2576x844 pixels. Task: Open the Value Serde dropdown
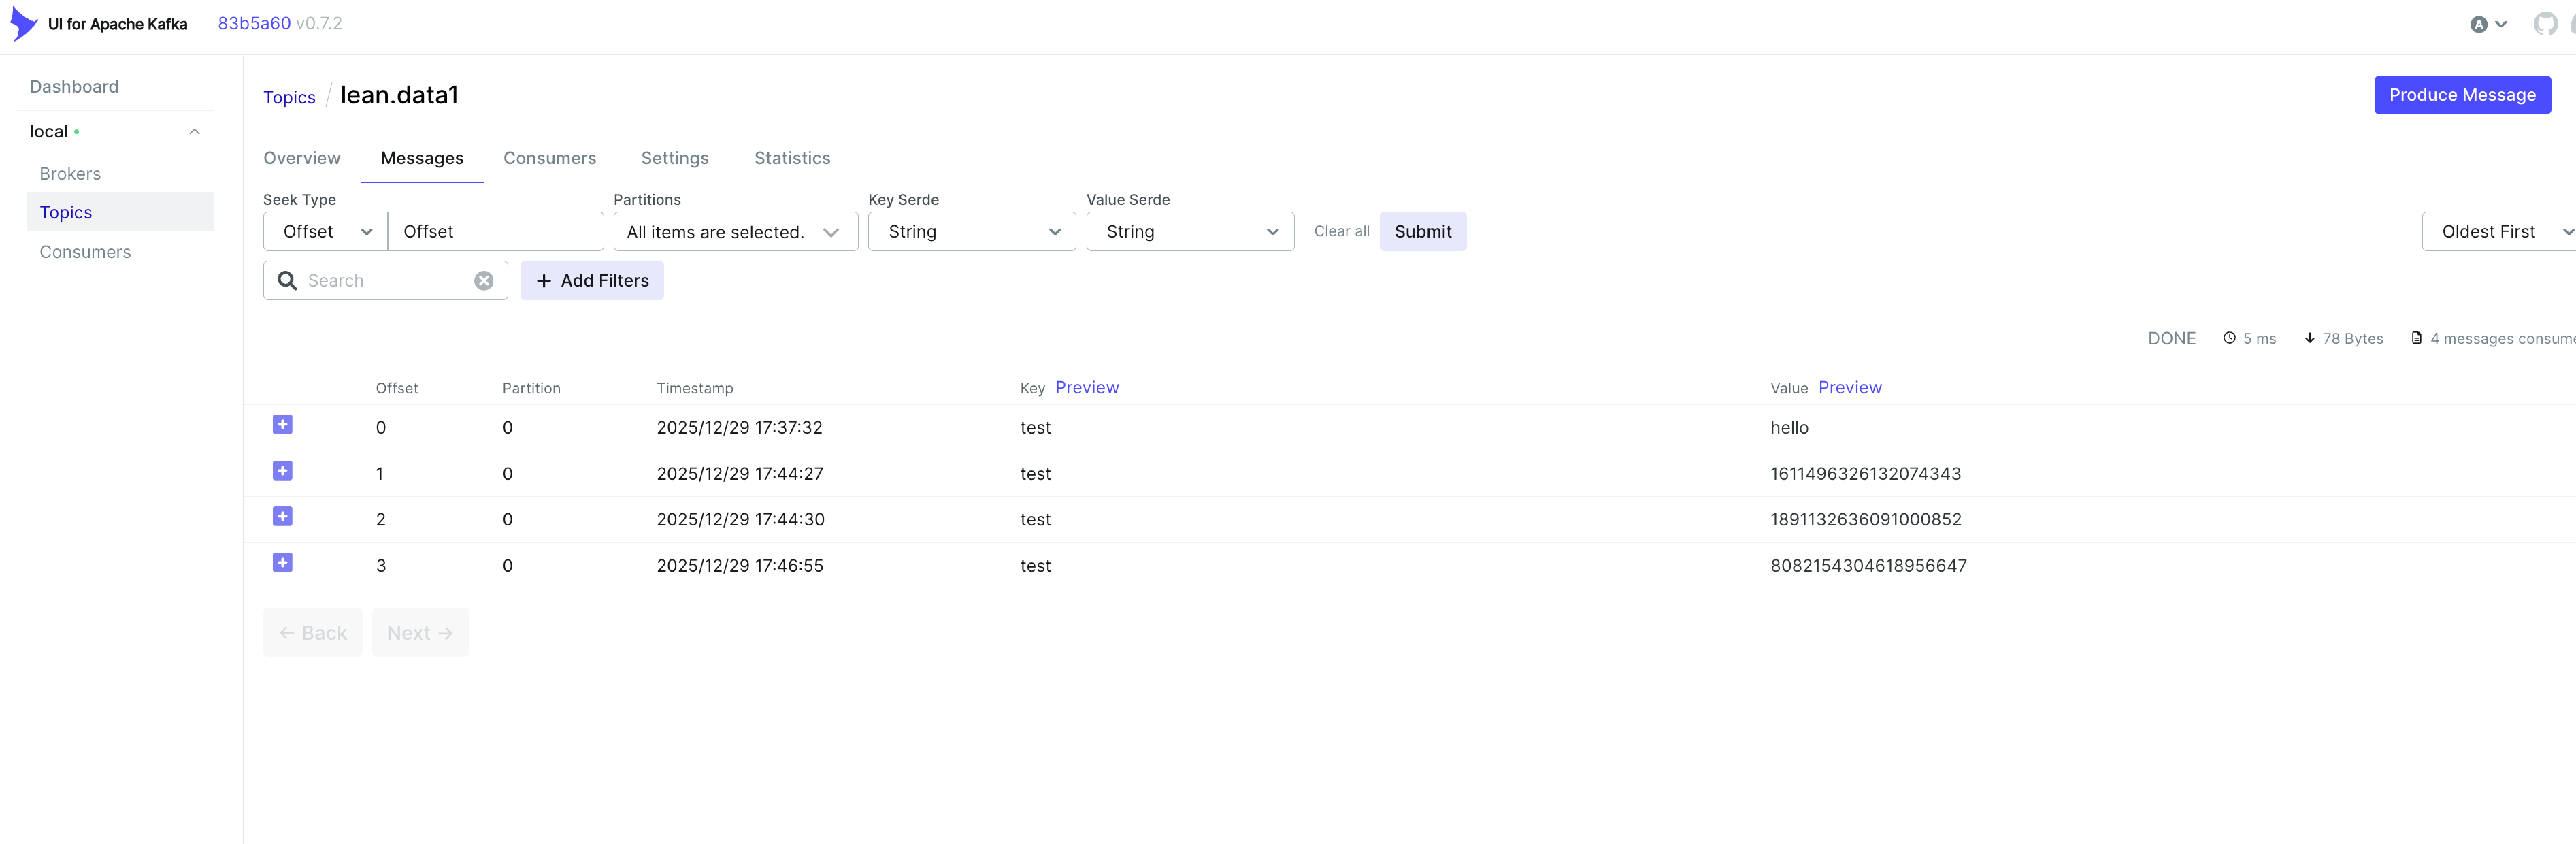pos(1189,232)
